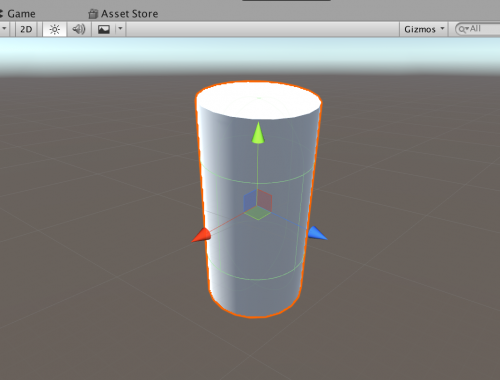
Task: Click the green Y-axis arrow handle
Action: click(x=258, y=133)
